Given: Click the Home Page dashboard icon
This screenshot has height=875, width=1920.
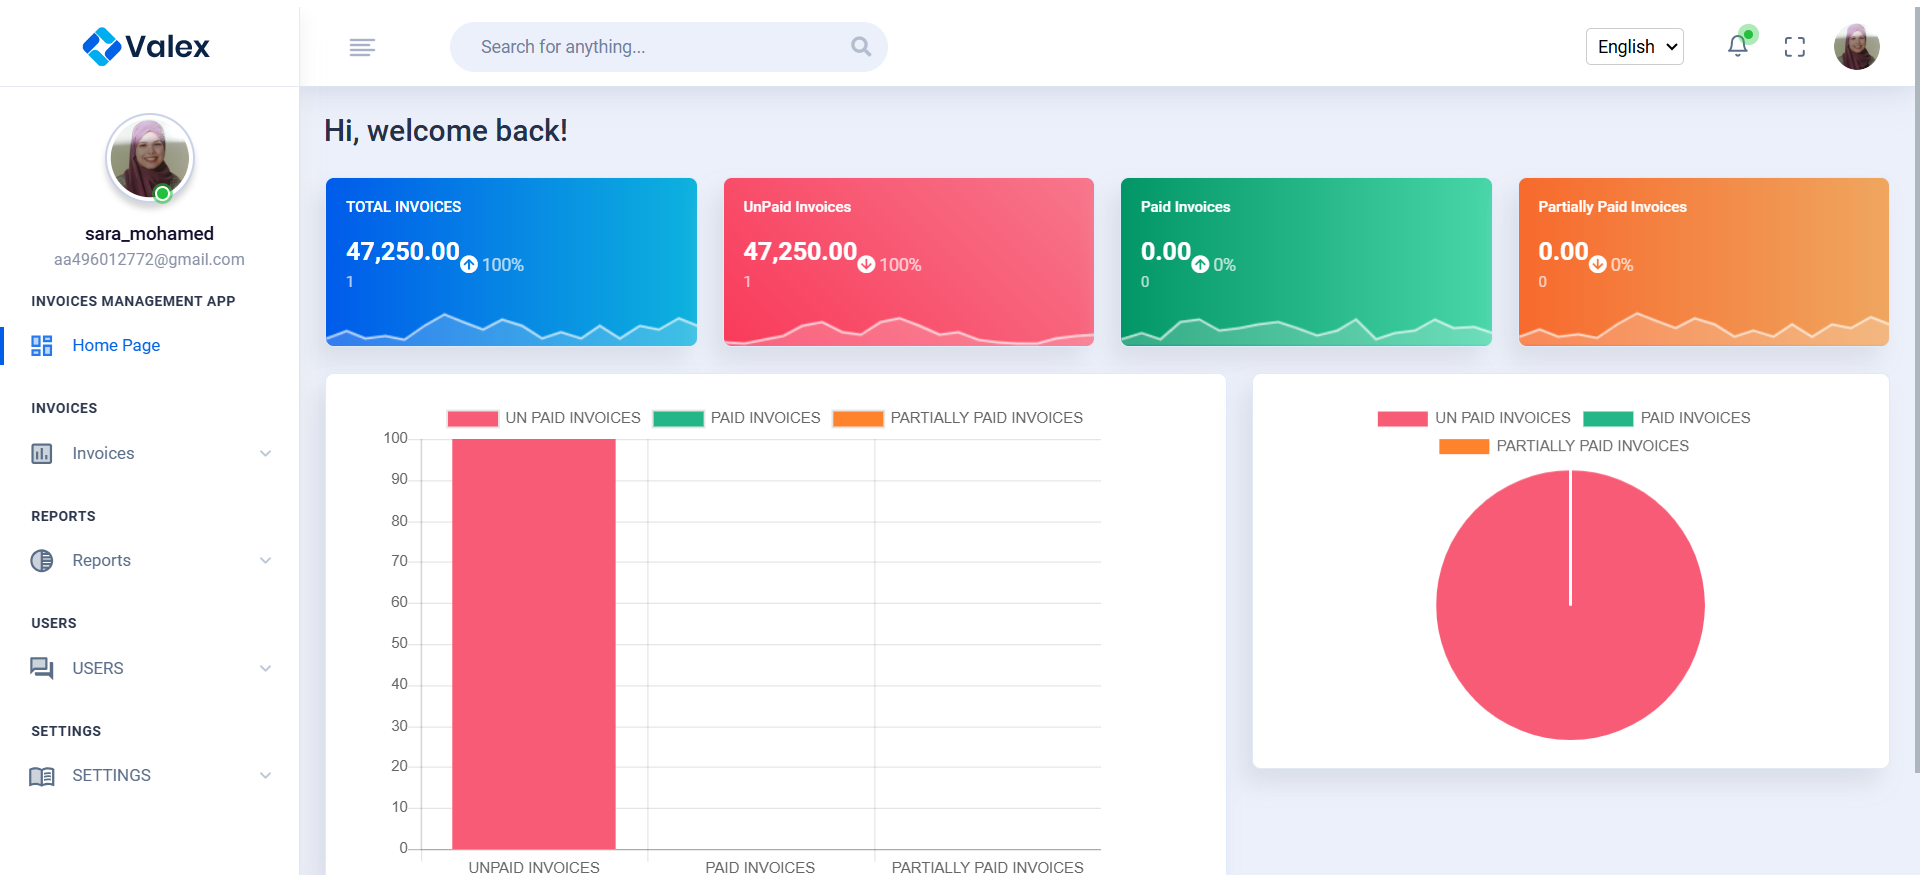Looking at the screenshot, I should coord(42,345).
